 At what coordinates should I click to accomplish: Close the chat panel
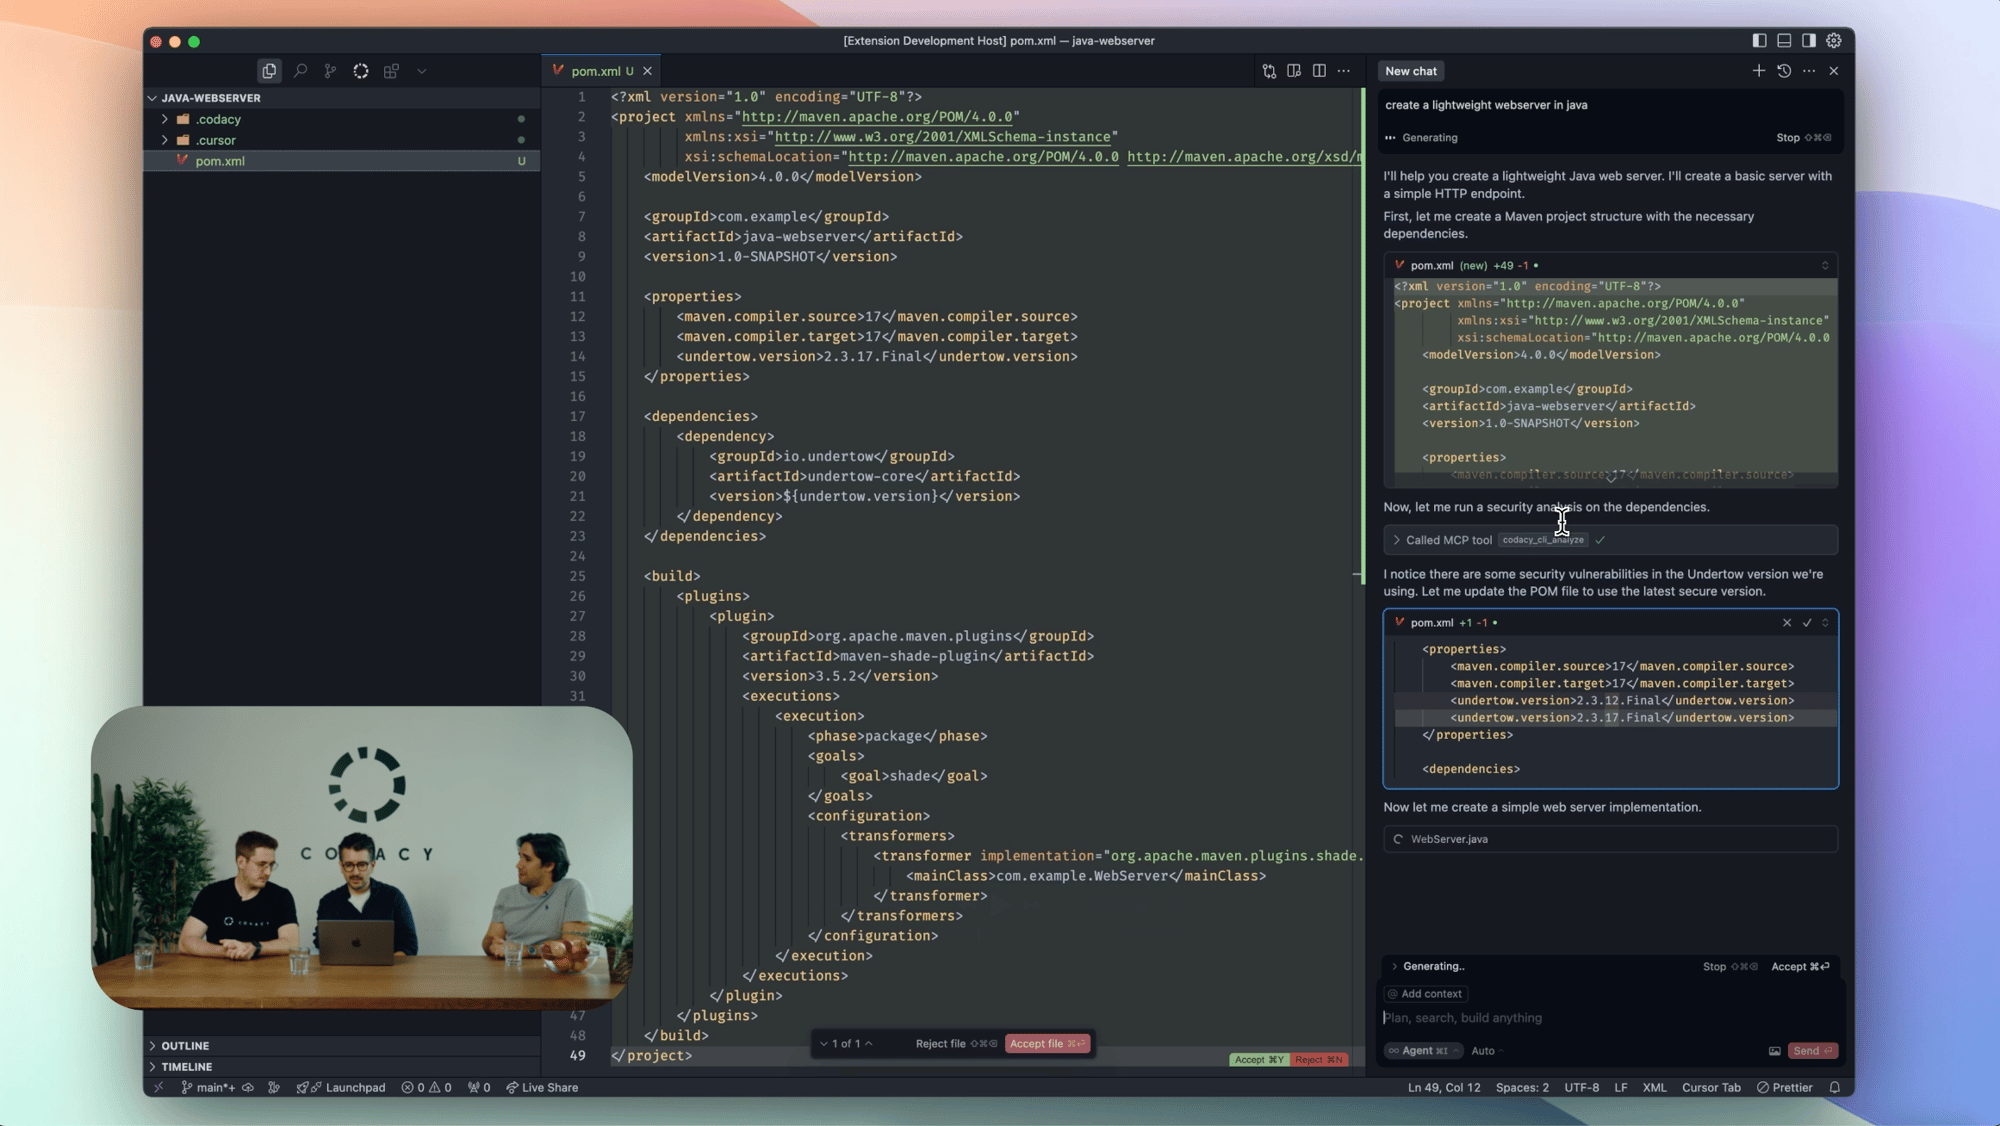pyautogui.click(x=1834, y=71)
